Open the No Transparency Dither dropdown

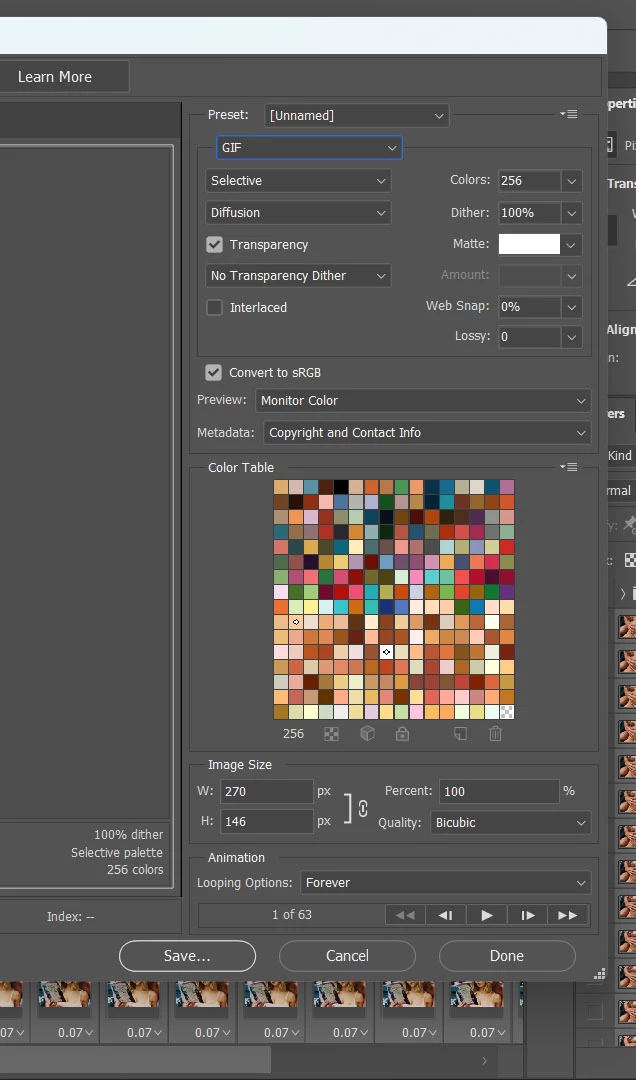click(298, 276)
